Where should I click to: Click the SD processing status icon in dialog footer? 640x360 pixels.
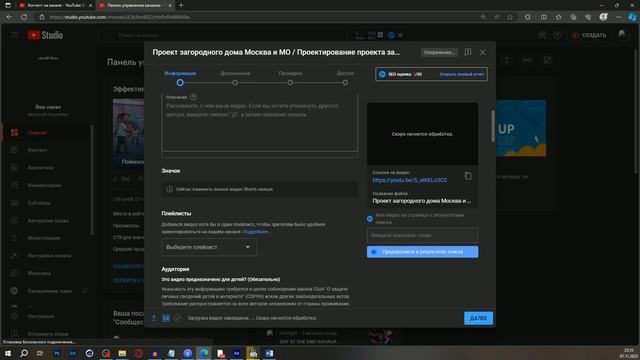[166, 318]
